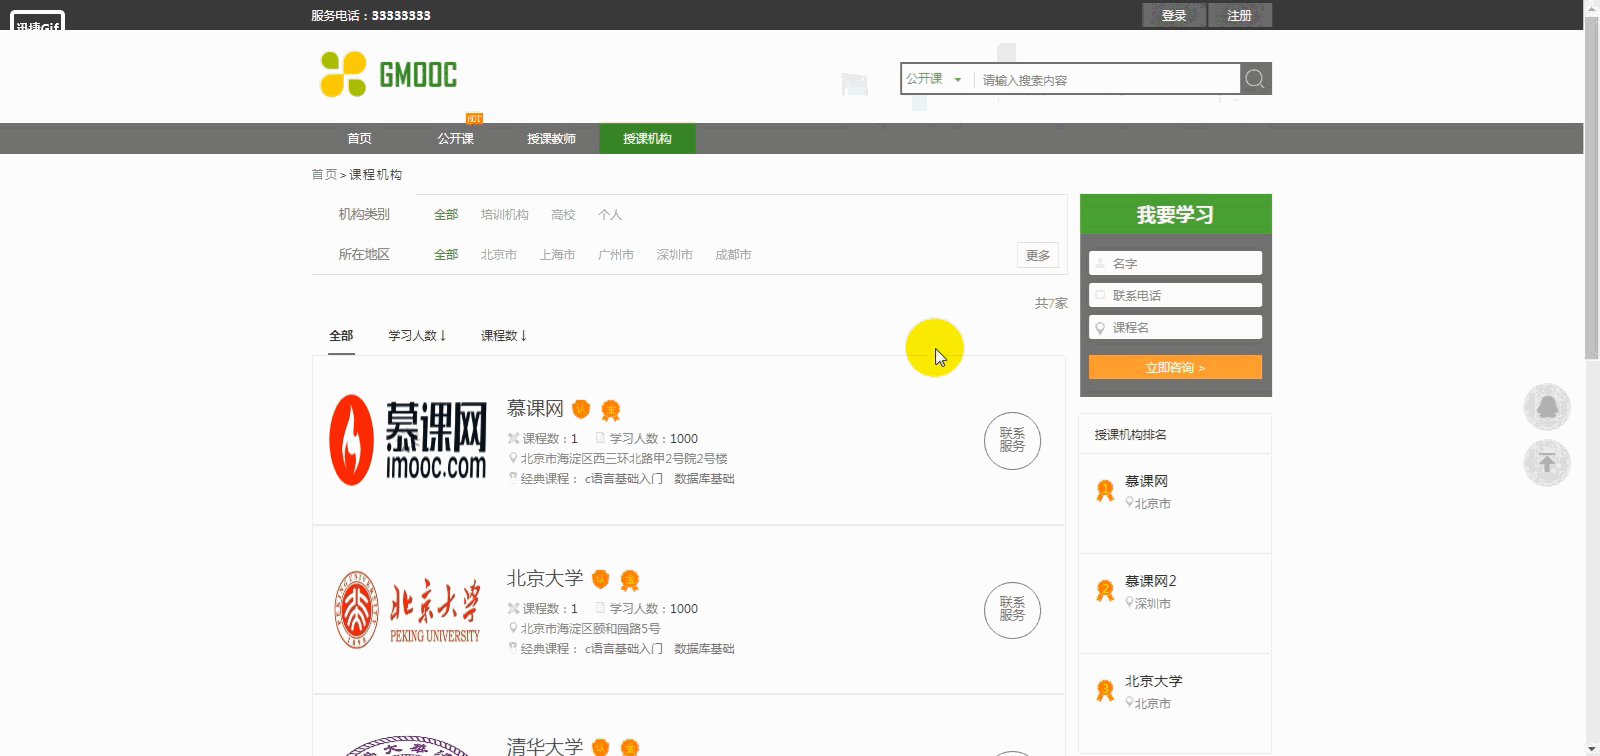
Task: Click rank medal icon beside 慕课网2
Action: pyautogui.click(x=1105, y=591)
